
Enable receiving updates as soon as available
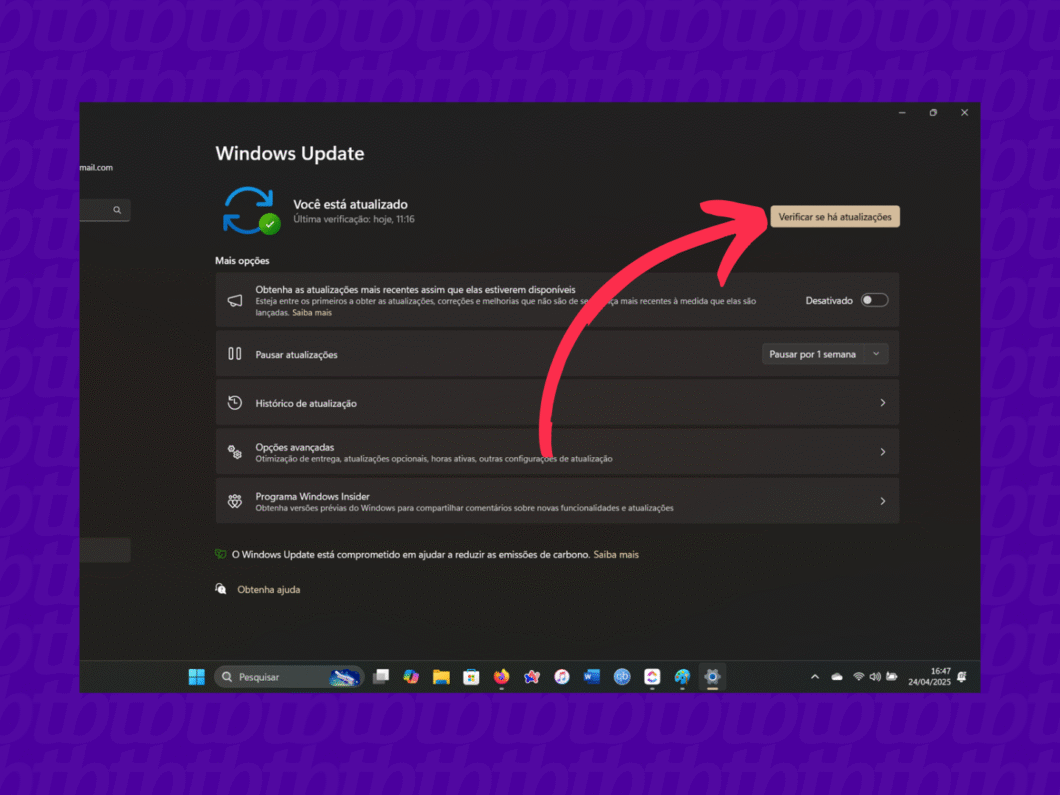tap(875, 299)
